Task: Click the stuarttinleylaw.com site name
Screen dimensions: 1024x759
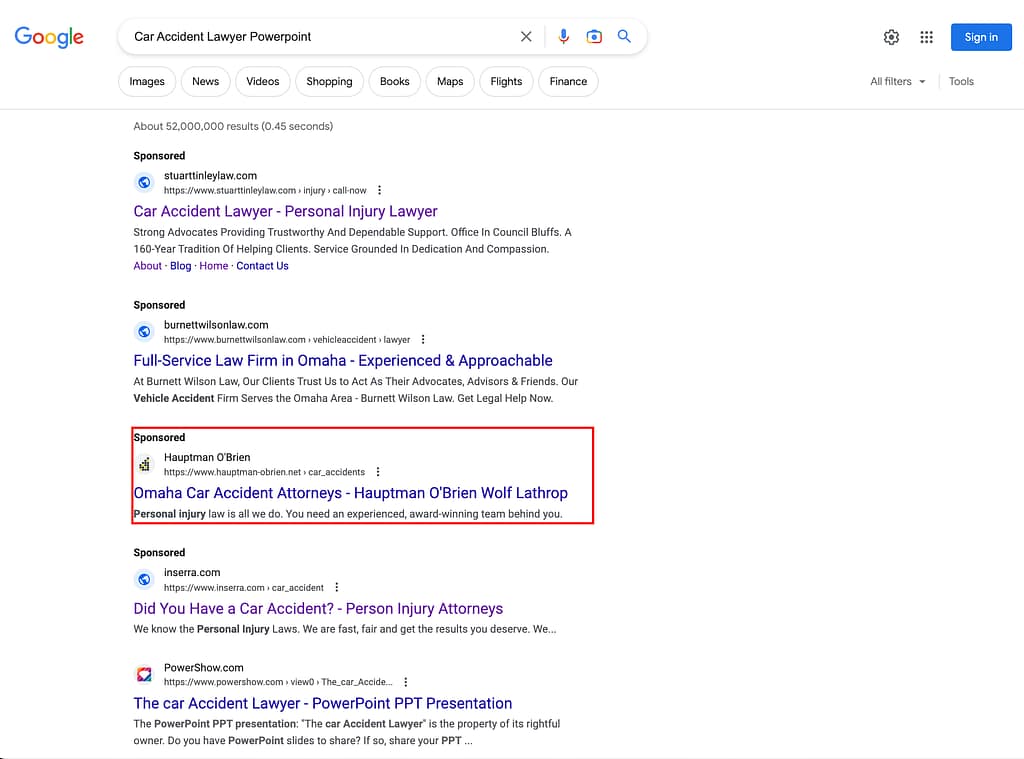Action: tap(210, 176)
